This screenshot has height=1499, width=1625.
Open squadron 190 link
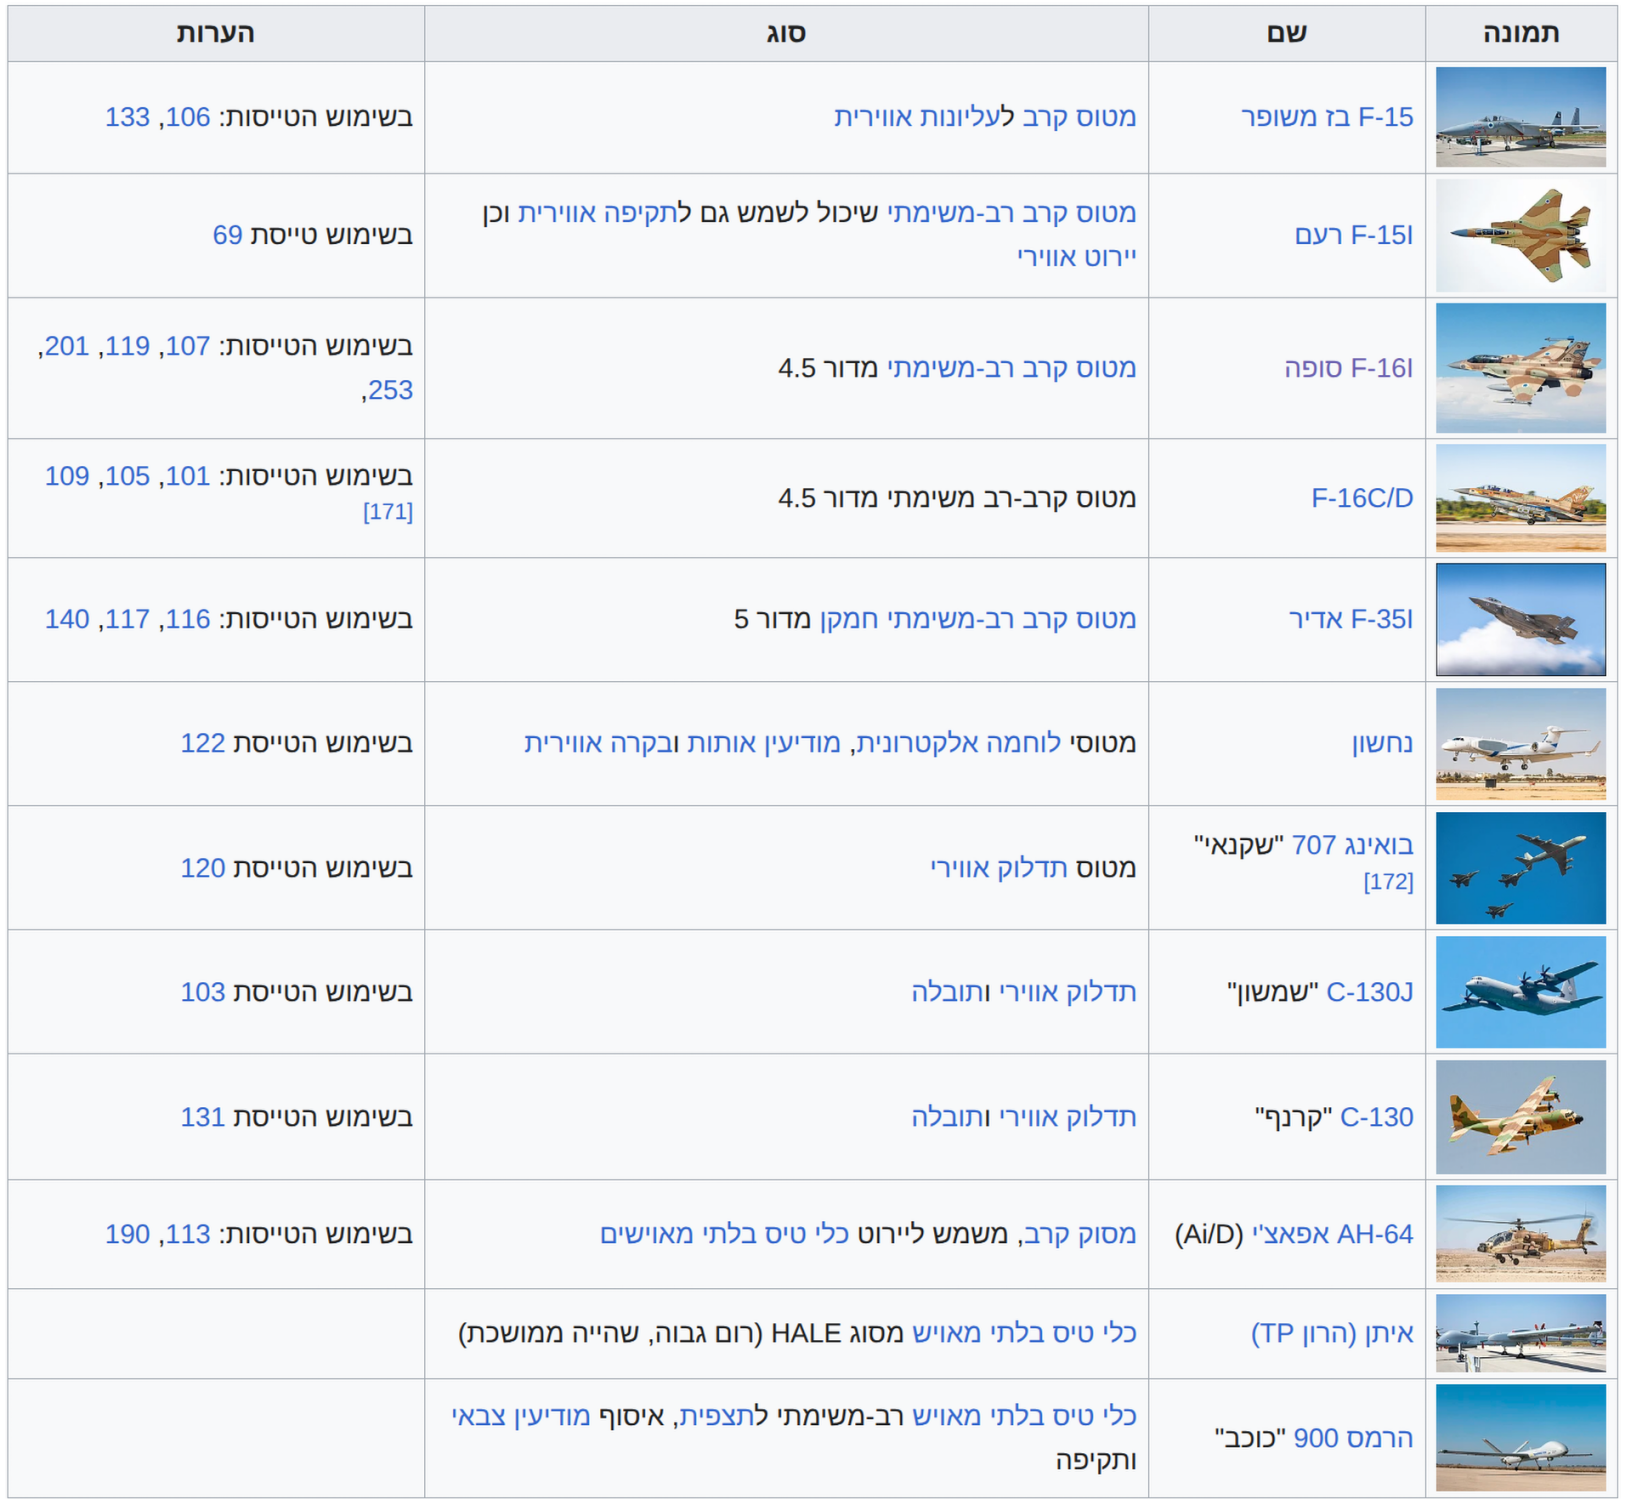(127, 1234)
